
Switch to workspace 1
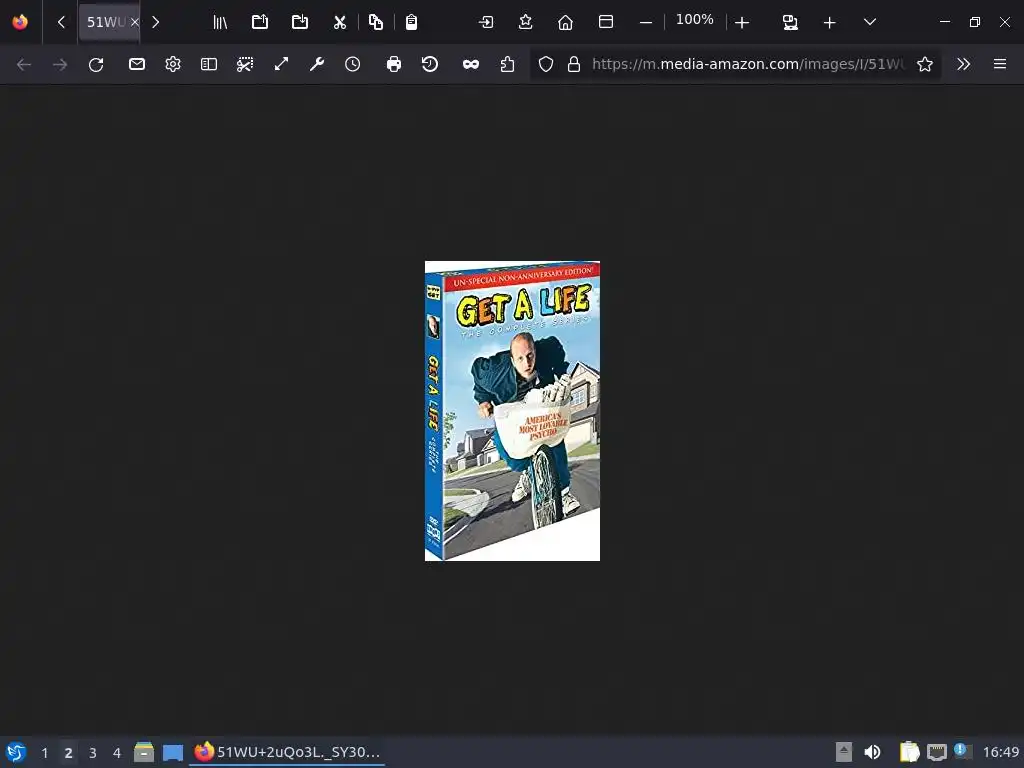44,753
